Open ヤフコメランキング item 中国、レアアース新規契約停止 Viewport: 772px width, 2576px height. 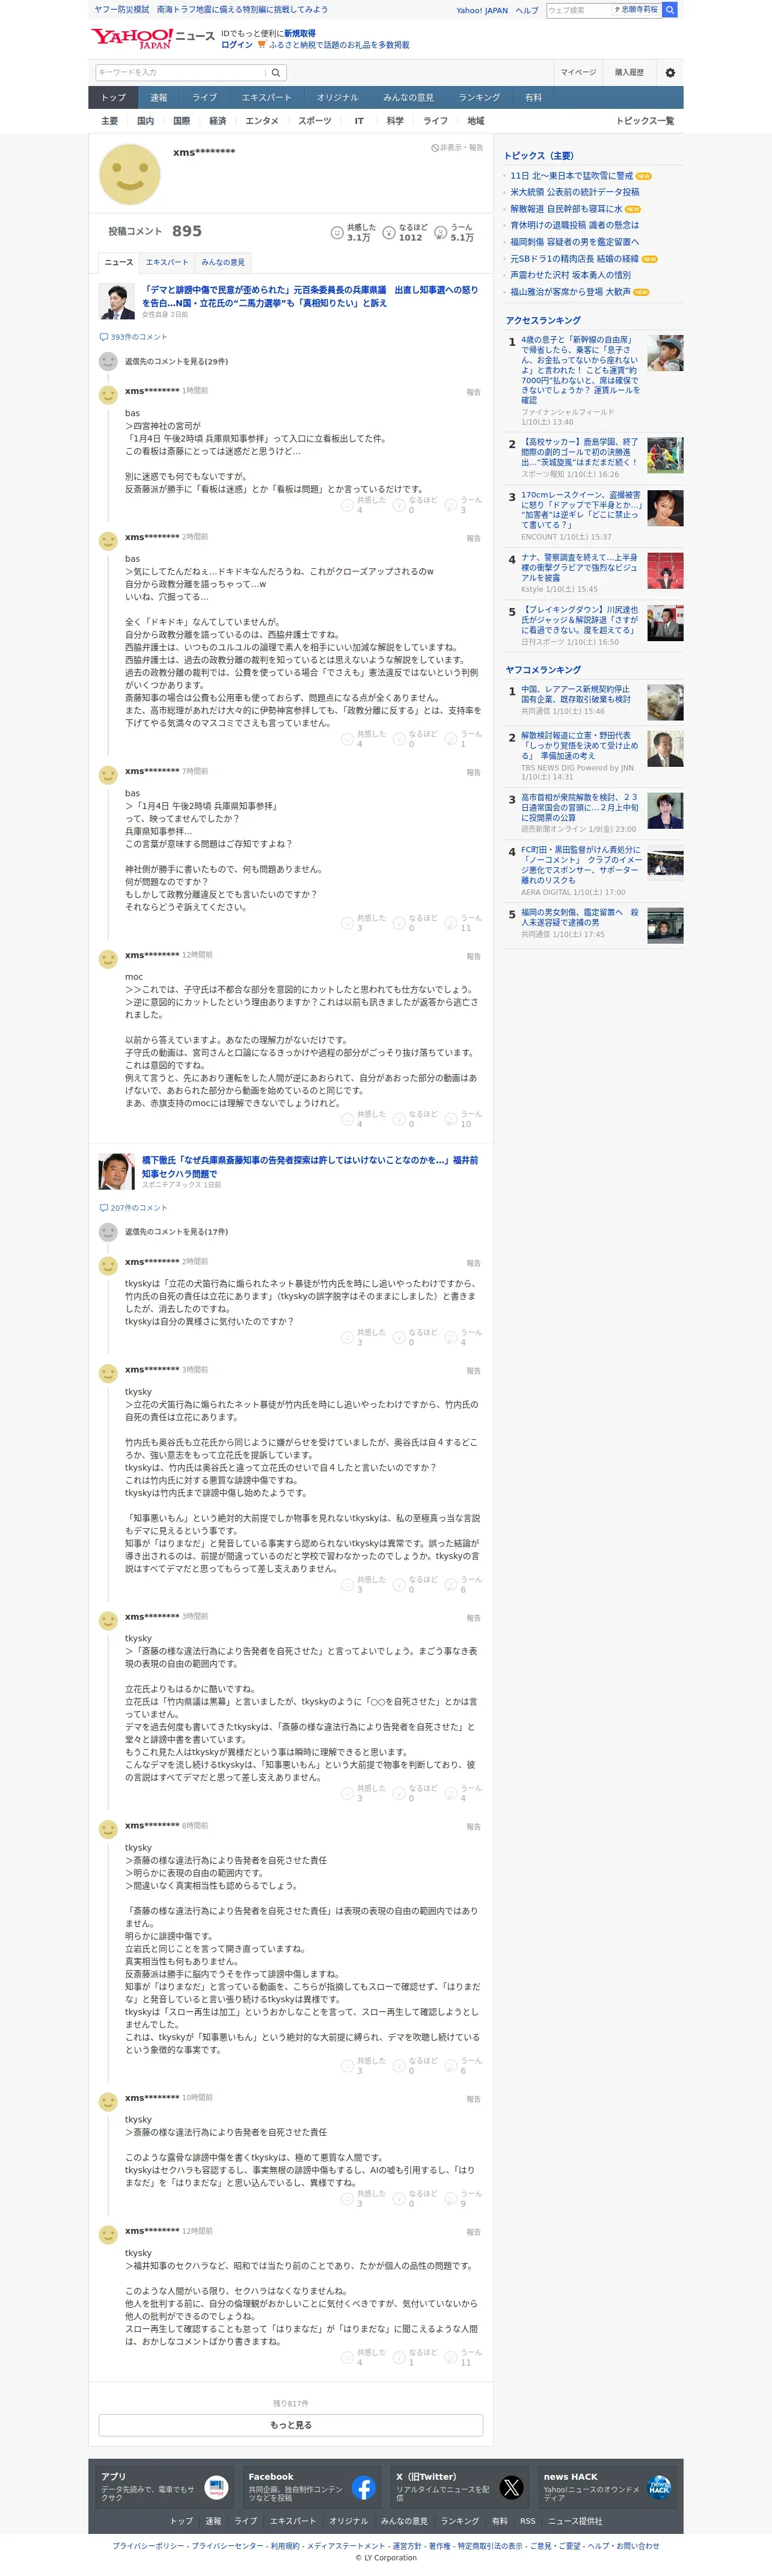tap(576, 694)
